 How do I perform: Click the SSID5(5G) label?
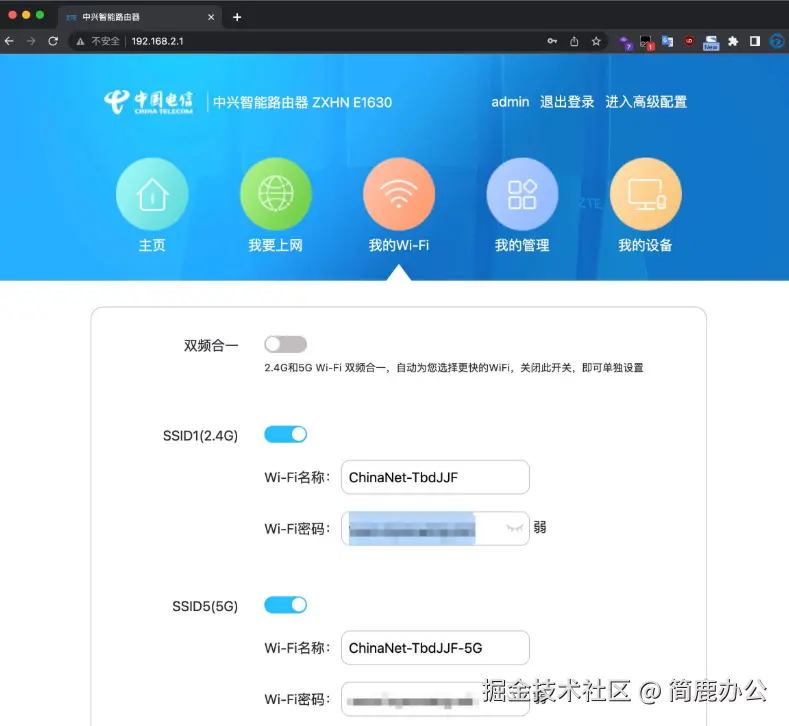coord(205,606)
